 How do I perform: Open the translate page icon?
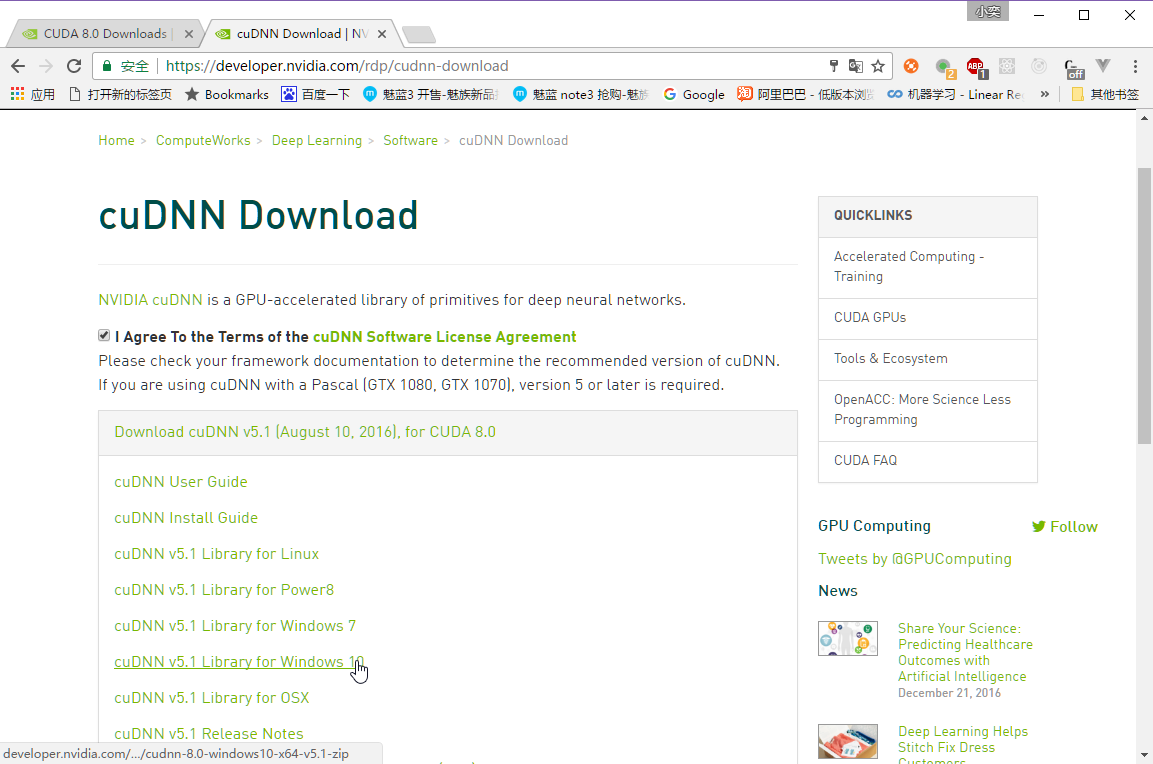coord(855,66)
